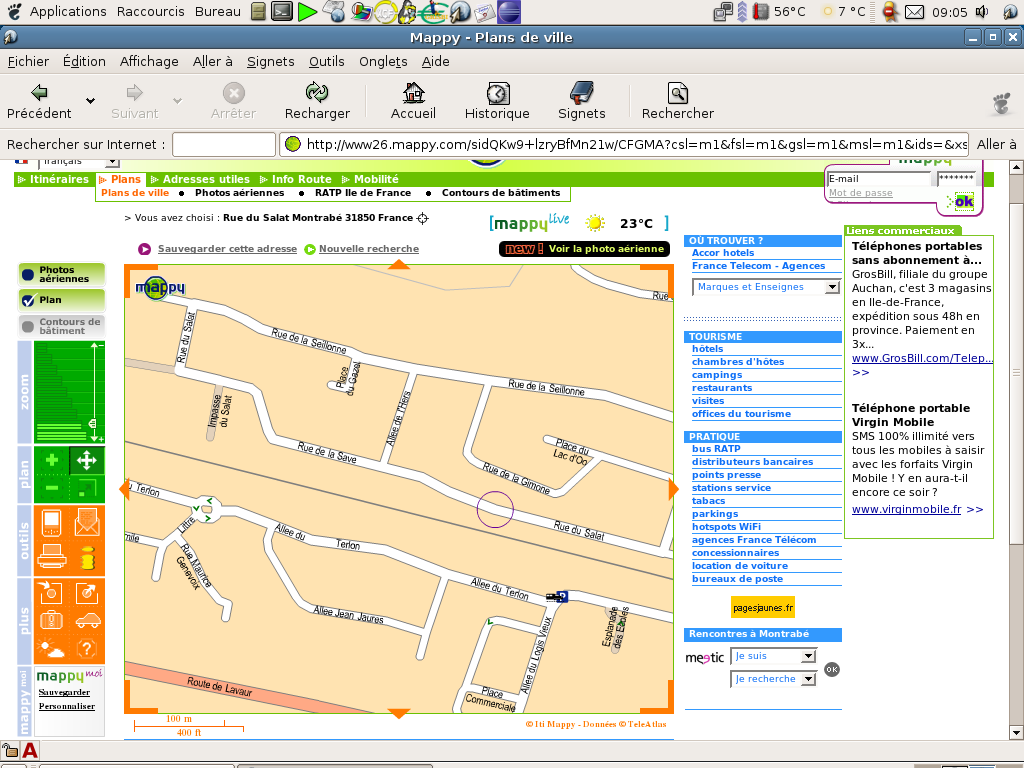Screen dimensions: 1024x768
Task: Open the Outils menu
Action: (x=327, y=61)
